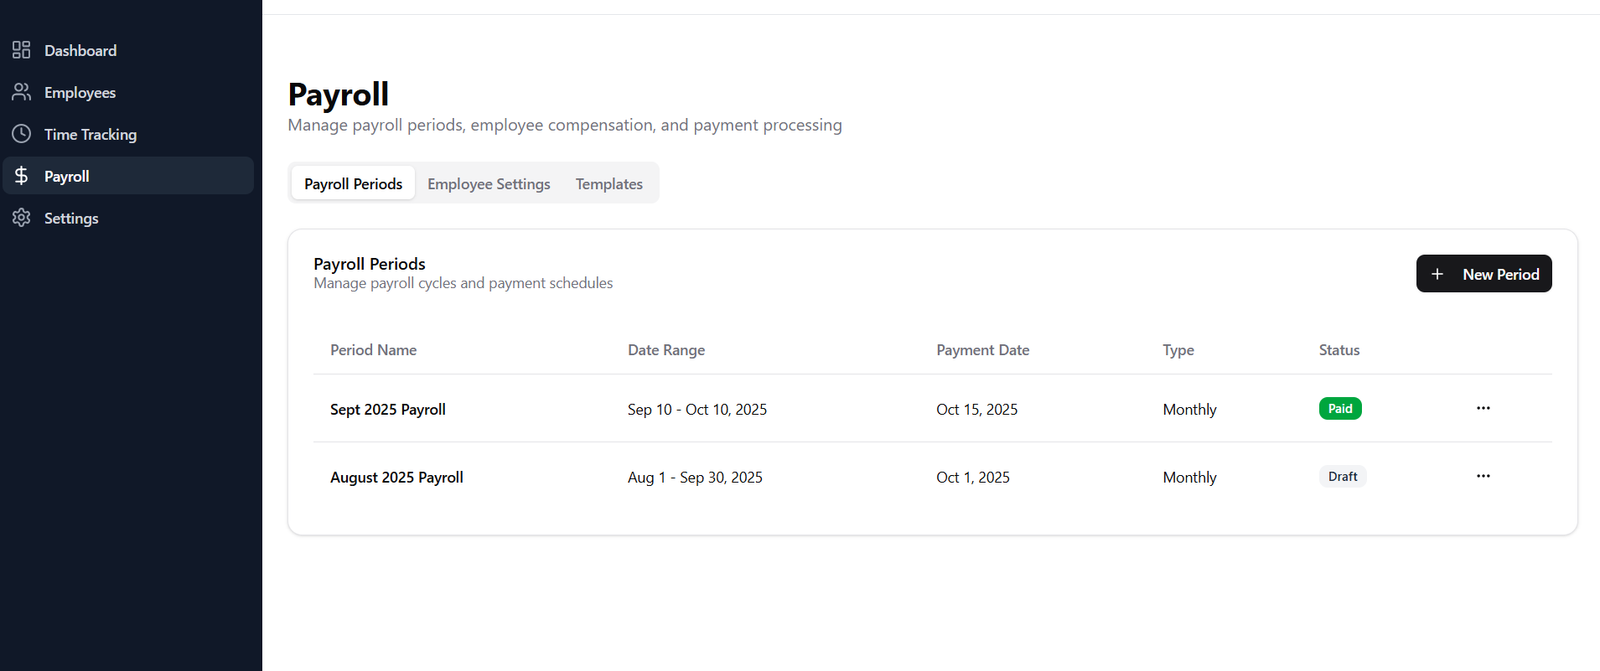Click the Dashboard grid icon in sidebar
1600x671 pixels.
click(x=21, y=50)
